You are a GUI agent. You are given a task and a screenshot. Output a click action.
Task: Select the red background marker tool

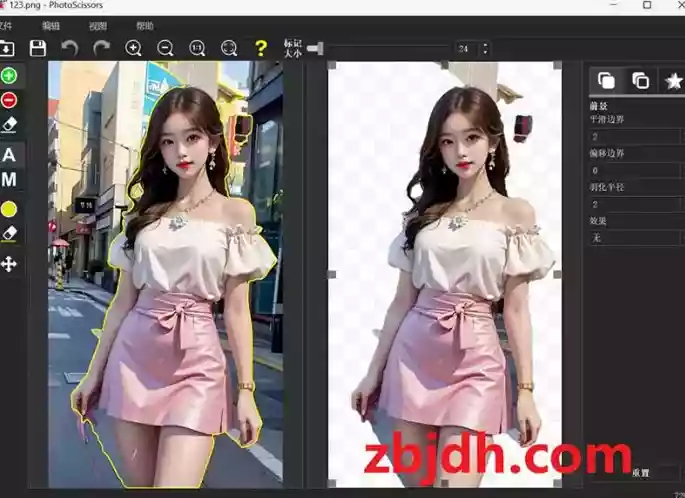tap(9, 100)
